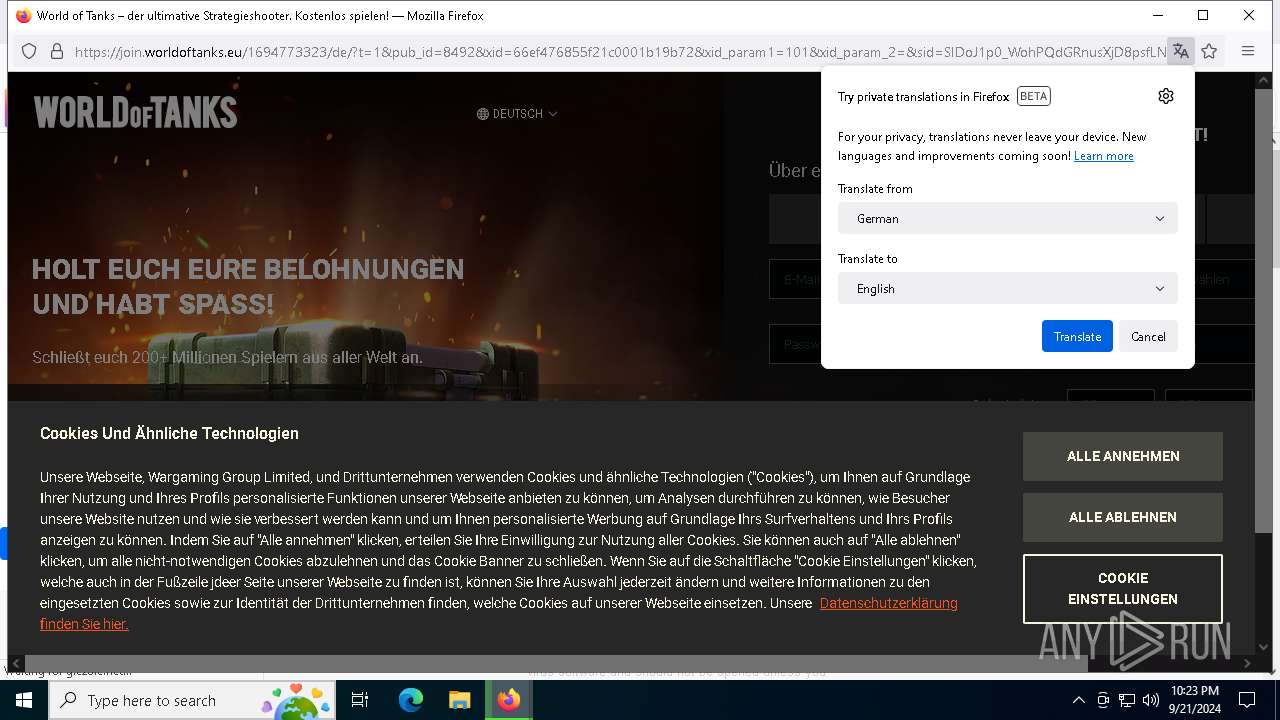Open the network icon in system tray

click(1127, 700)
